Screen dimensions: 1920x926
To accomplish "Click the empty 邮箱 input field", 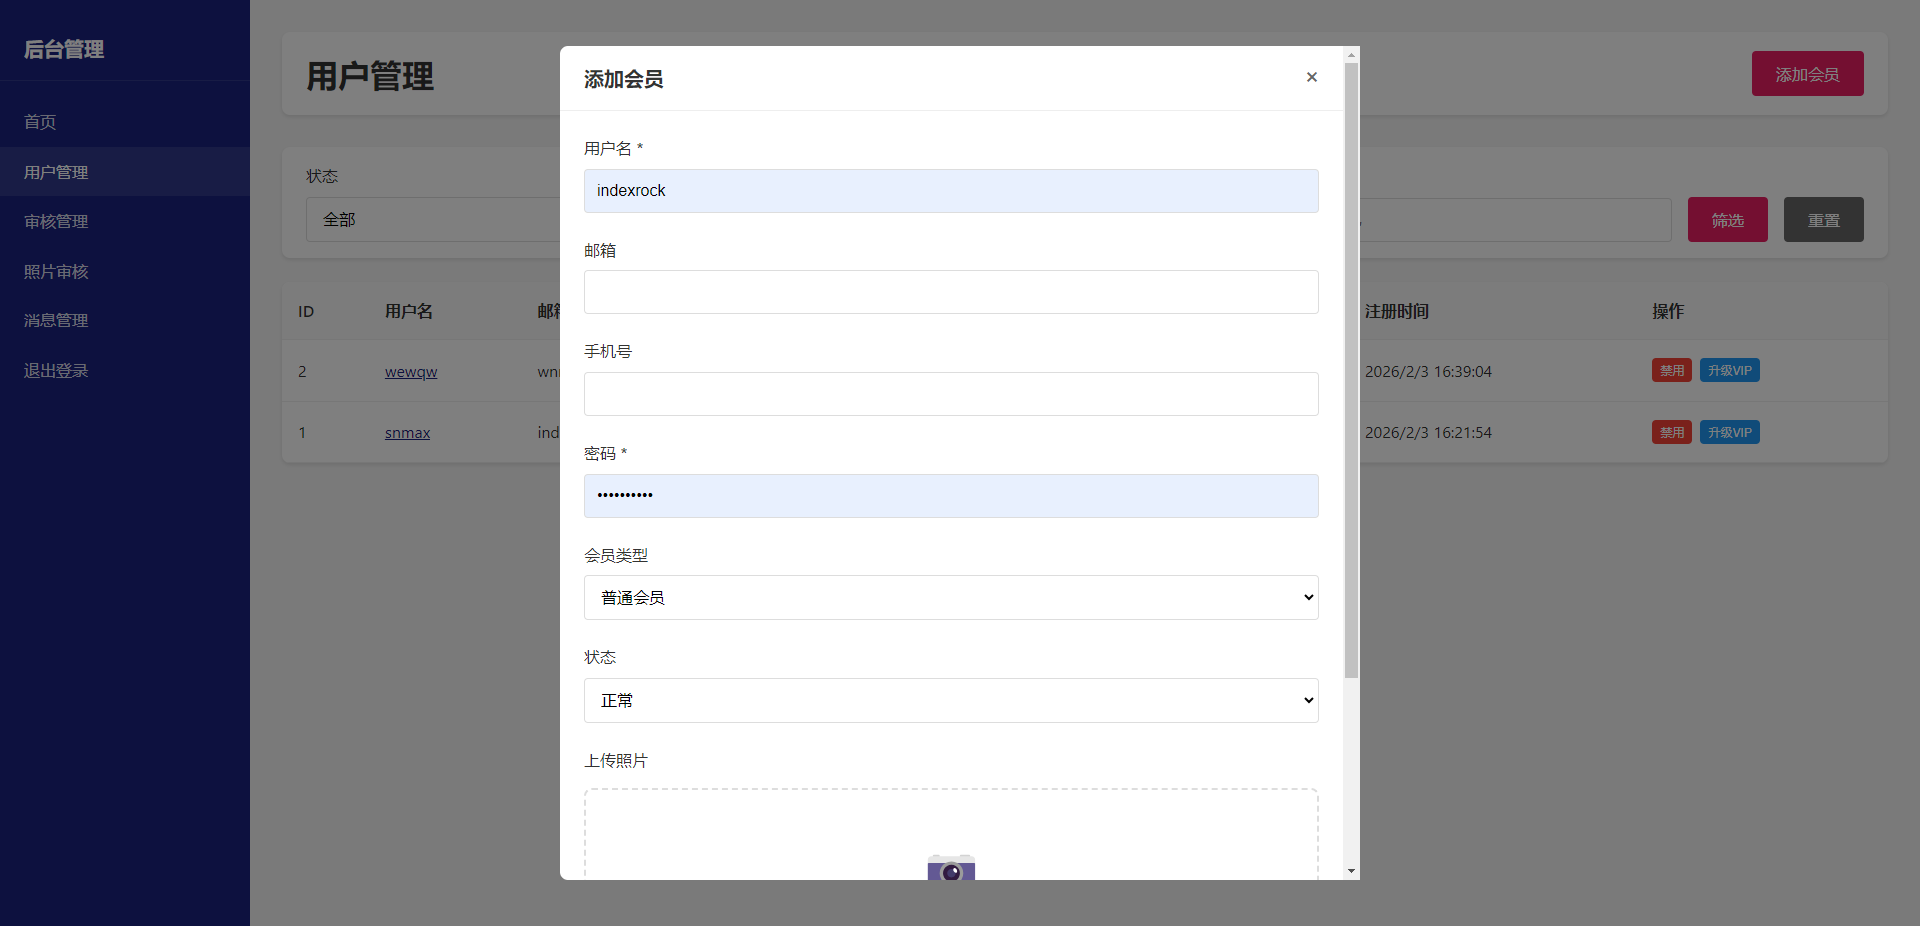I will tap(950, 292).
